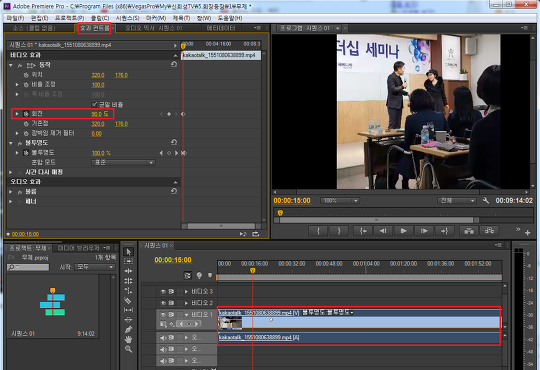Click the Extract button in program monitor
This screenshot has width=540, height=370.
(490, 231)
